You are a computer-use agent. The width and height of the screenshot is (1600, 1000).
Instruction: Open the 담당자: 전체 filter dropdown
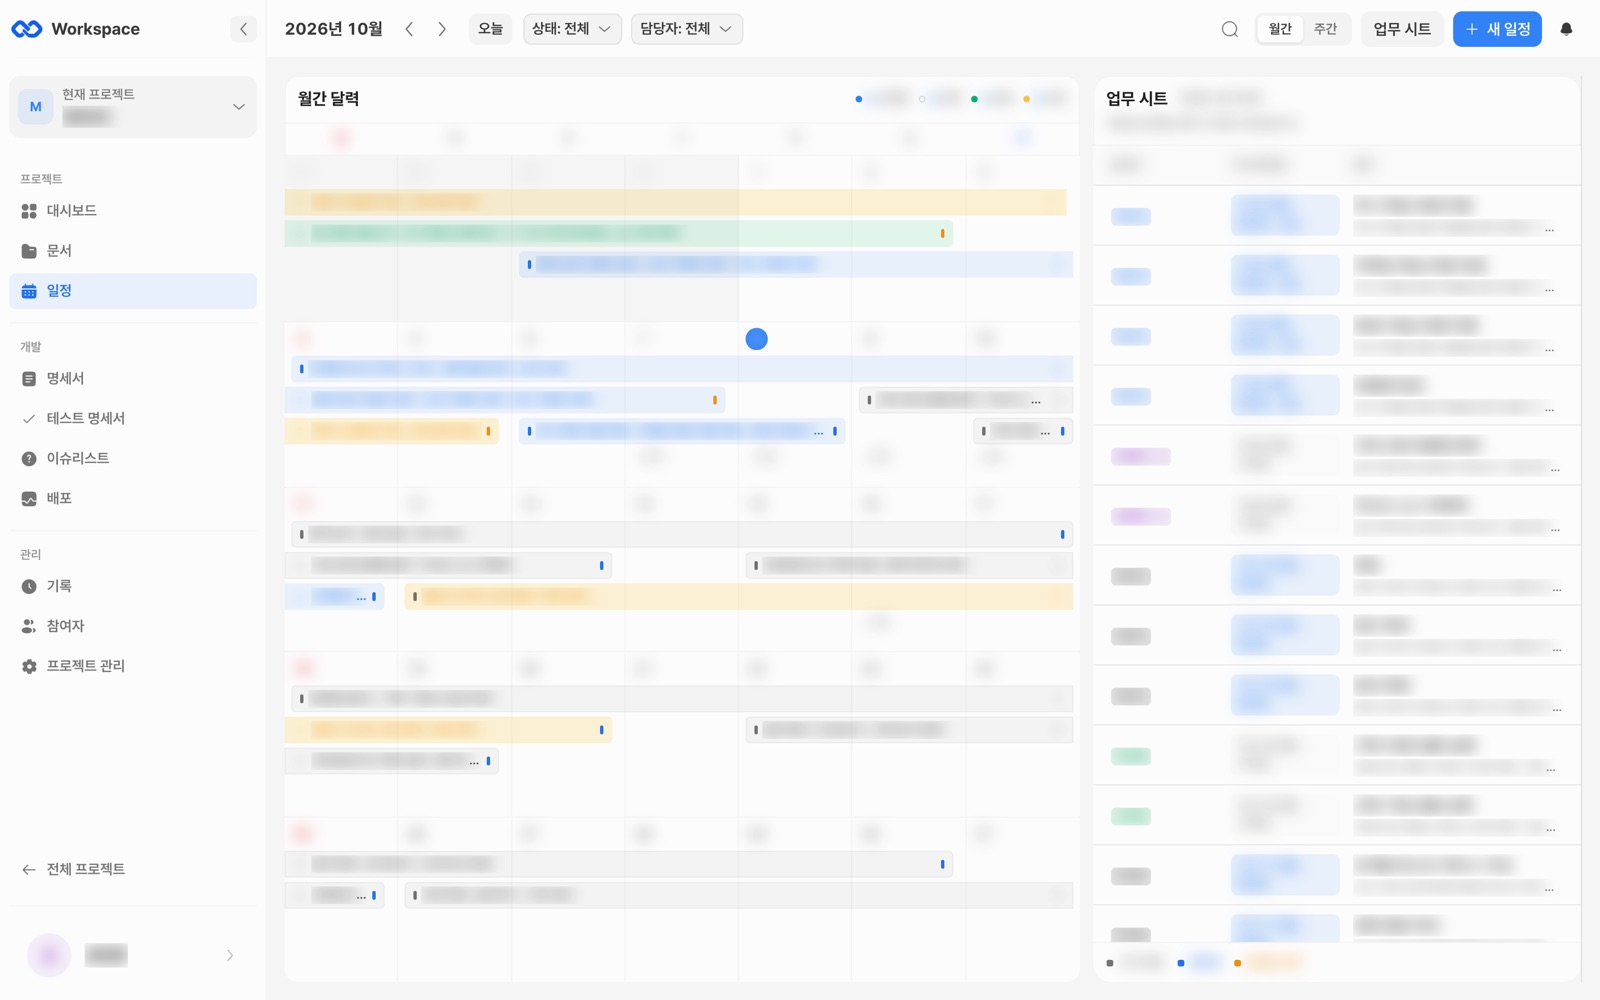click(686, 29)
